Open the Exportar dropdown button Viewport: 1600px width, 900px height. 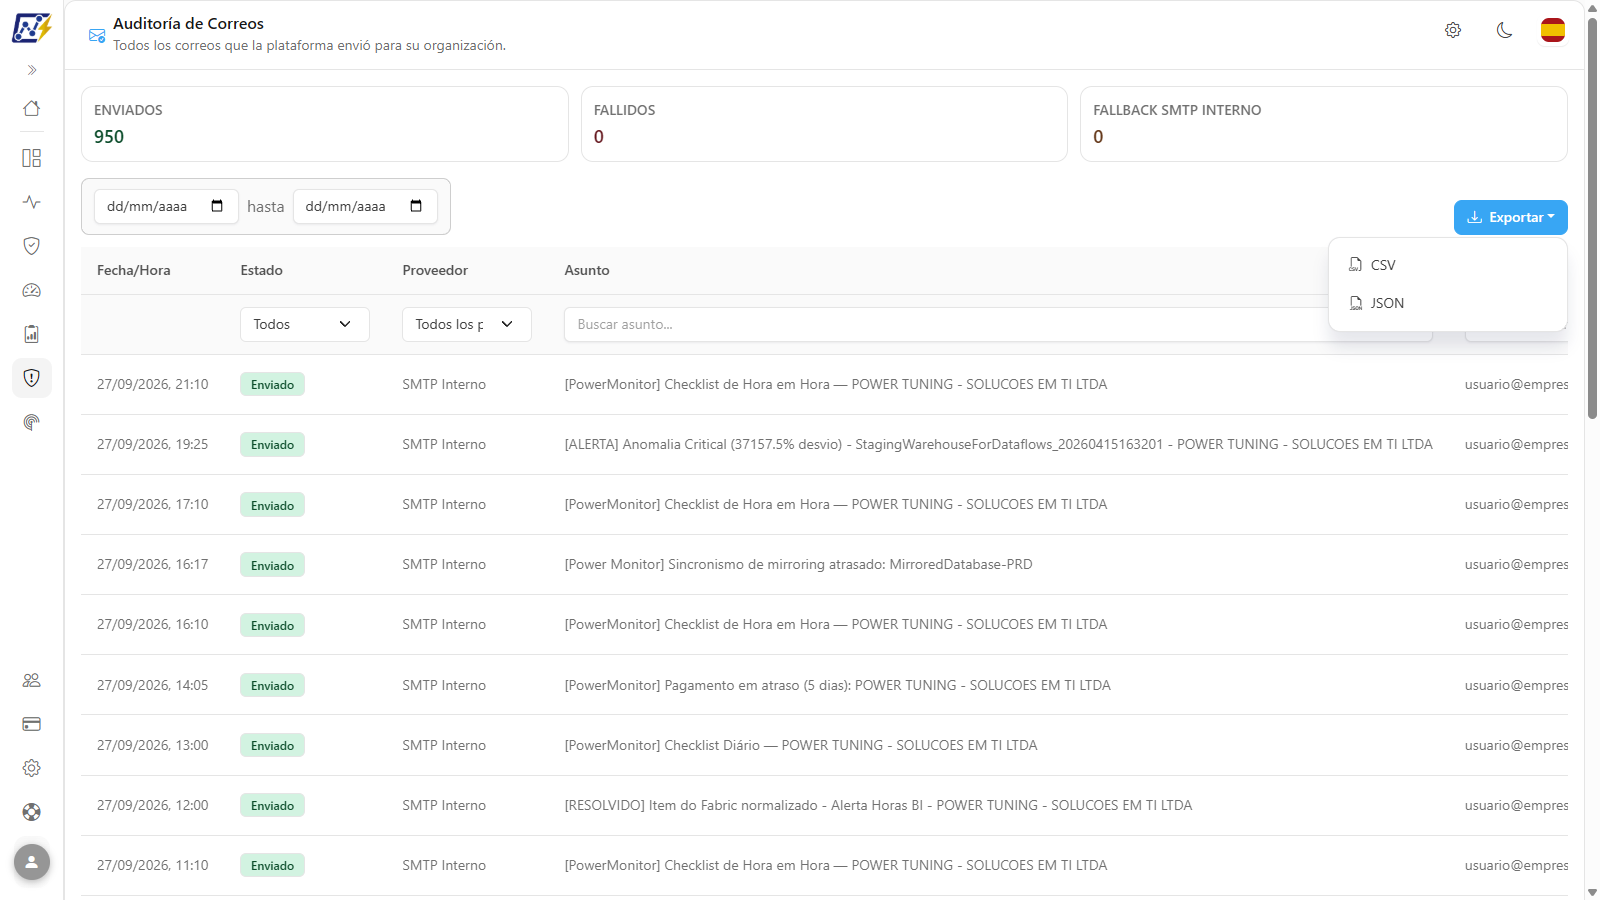pos(1510,217)
